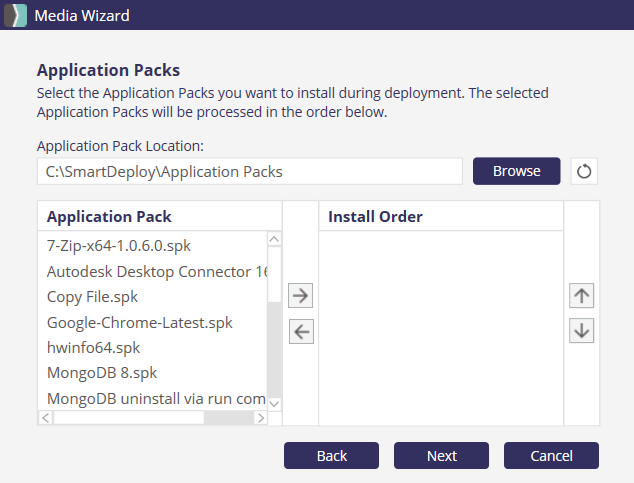This screenshot has width=634, height=483.
Task: Select MongoDB 8.spk entry
Action: 102,374
